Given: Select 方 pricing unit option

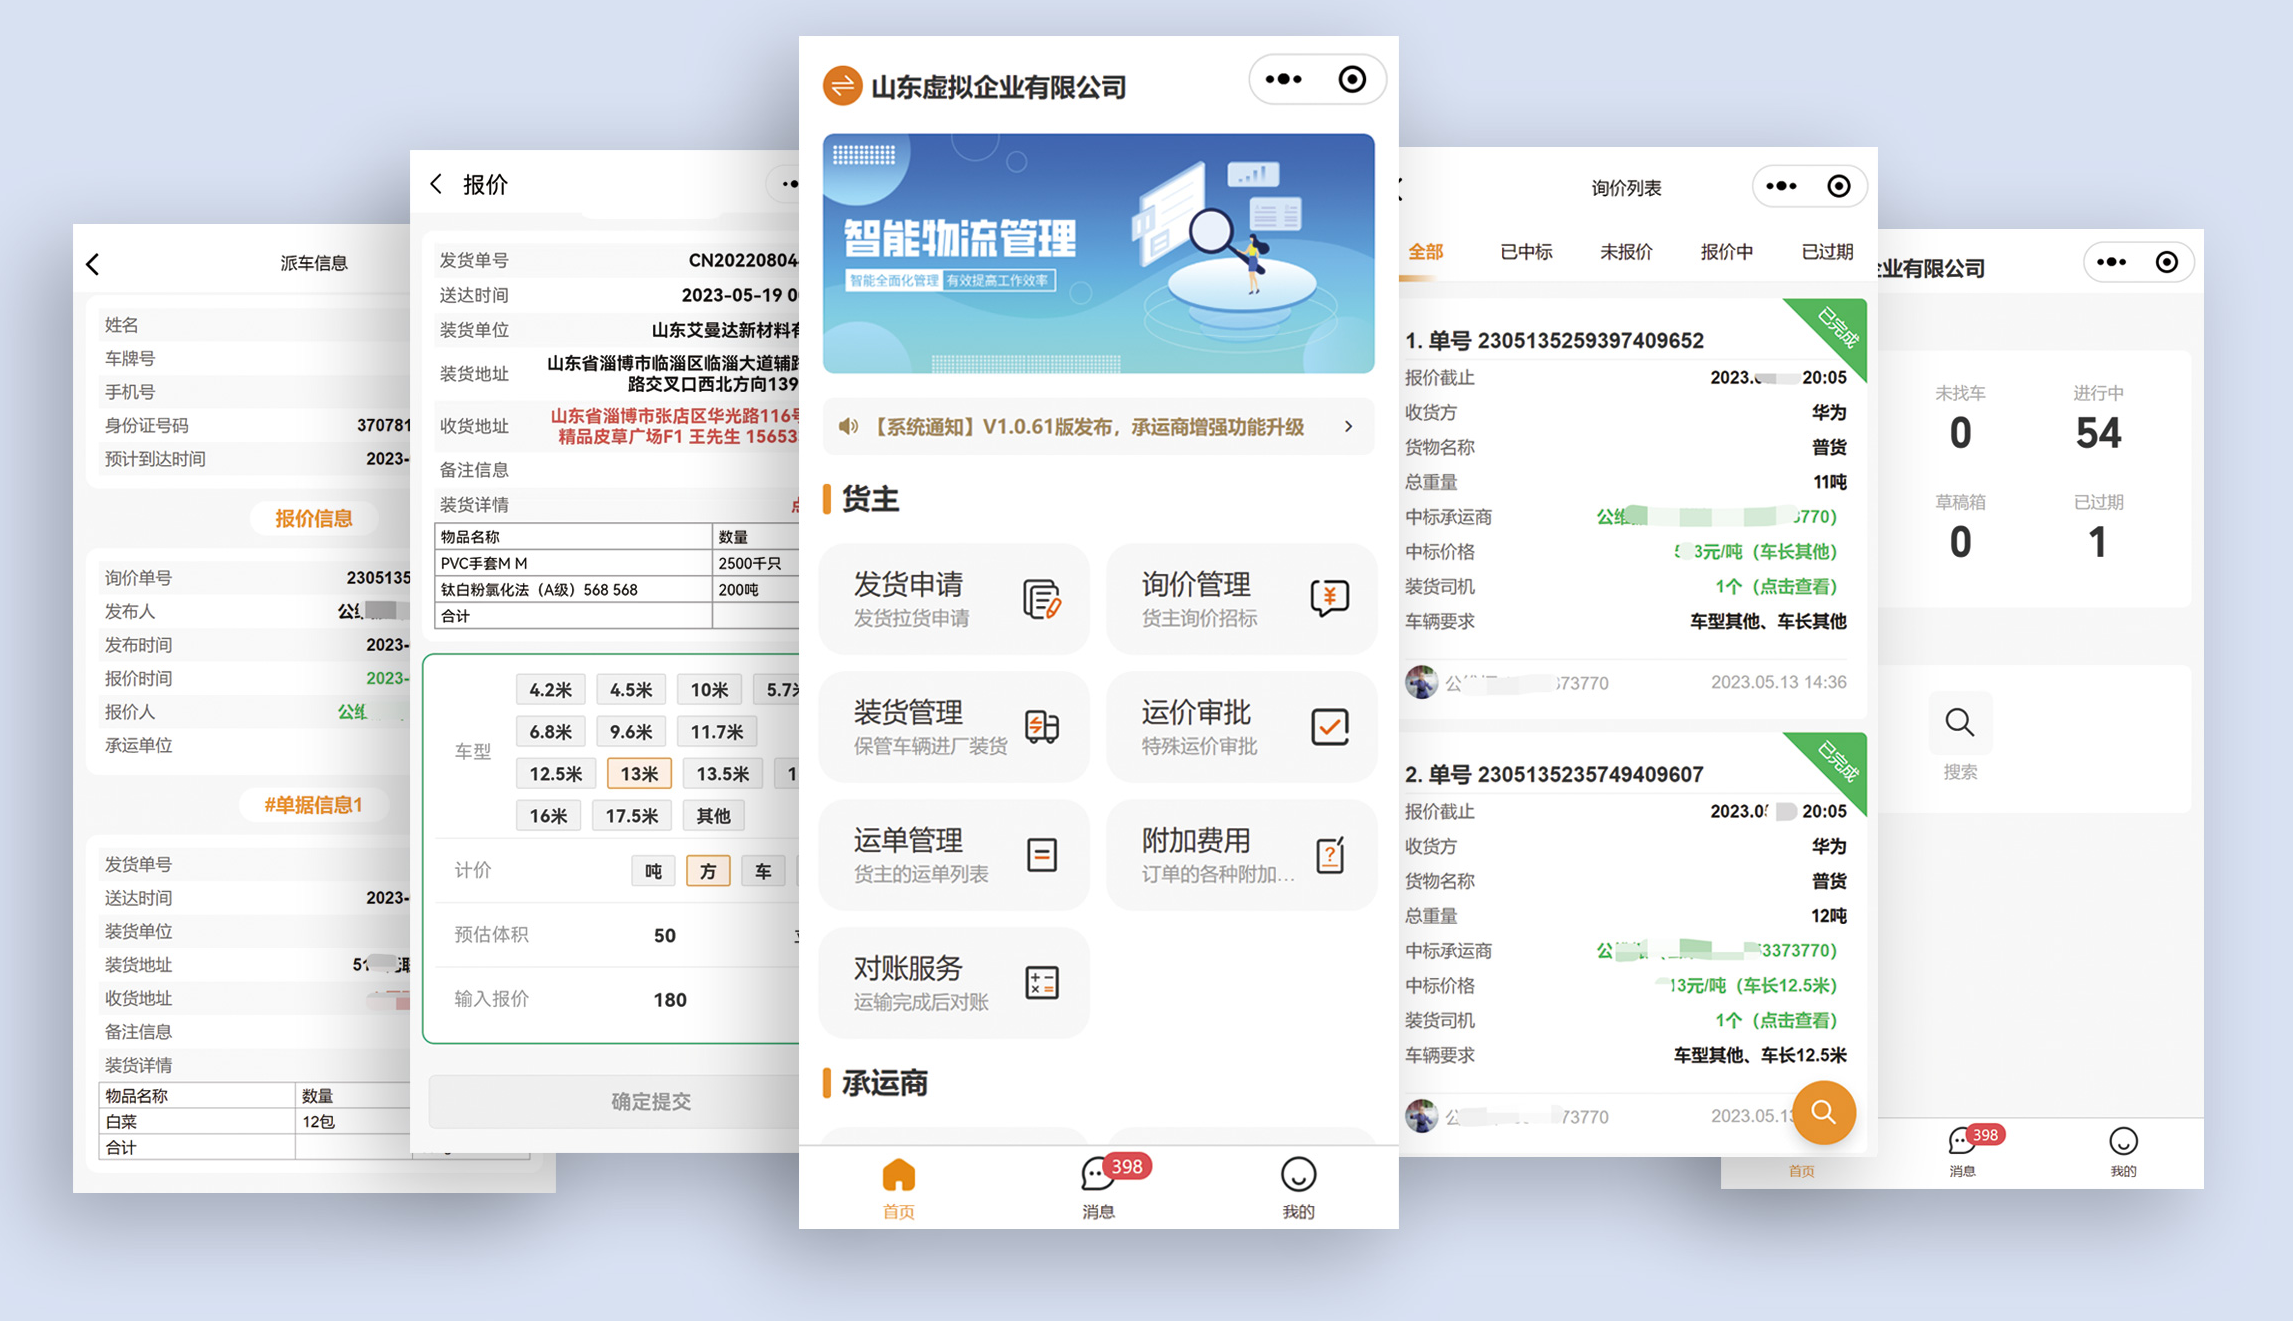Looking at the screenshot, I should click(x=708, y=871).
